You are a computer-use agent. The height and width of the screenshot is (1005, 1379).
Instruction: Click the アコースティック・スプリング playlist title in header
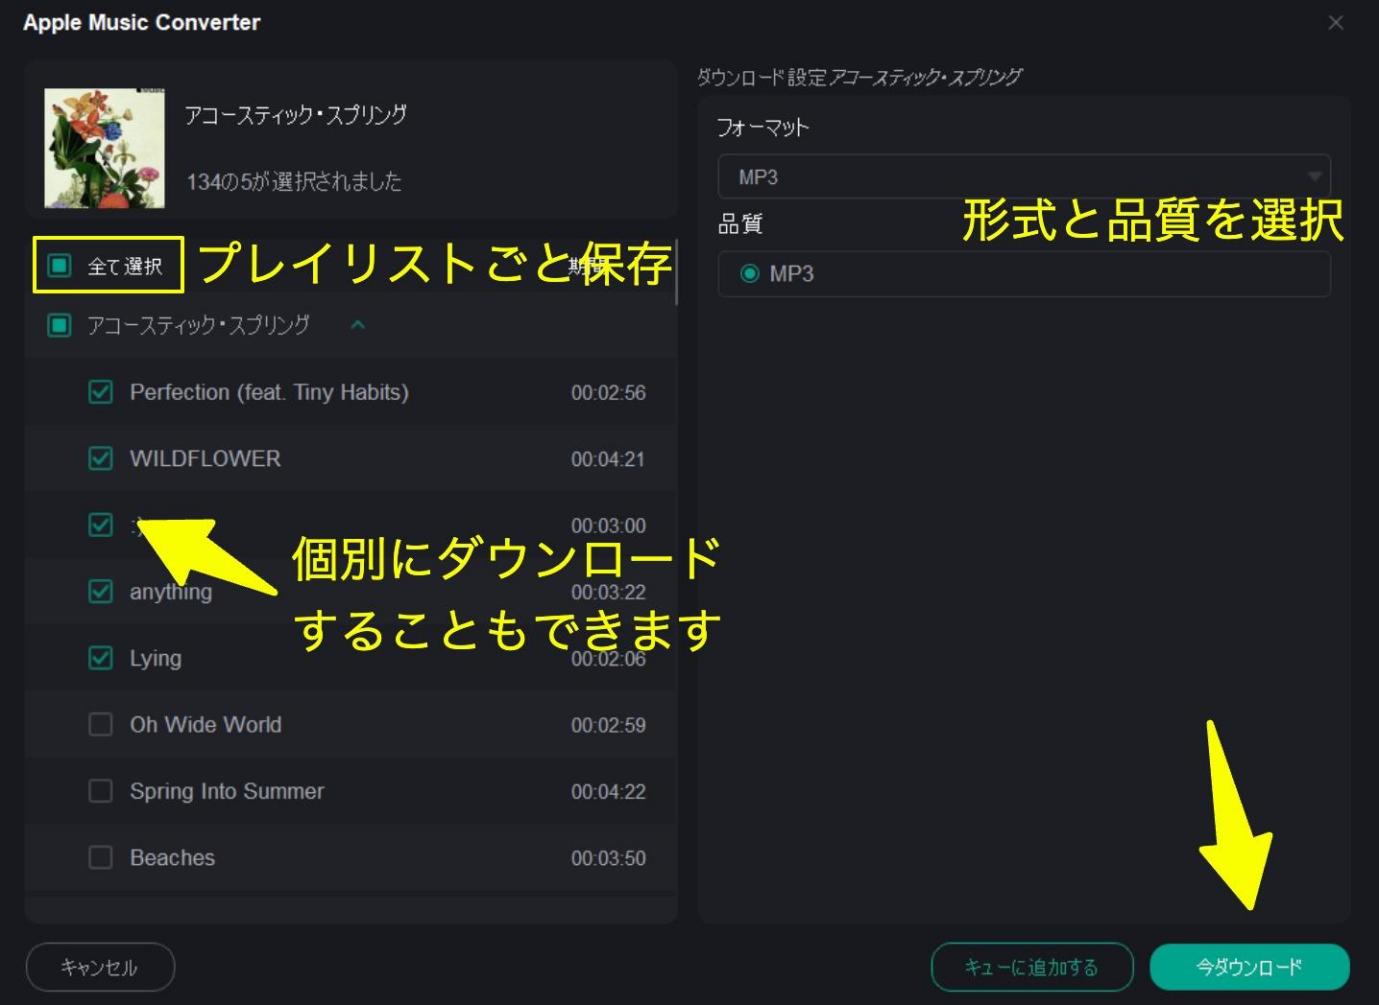296,115
